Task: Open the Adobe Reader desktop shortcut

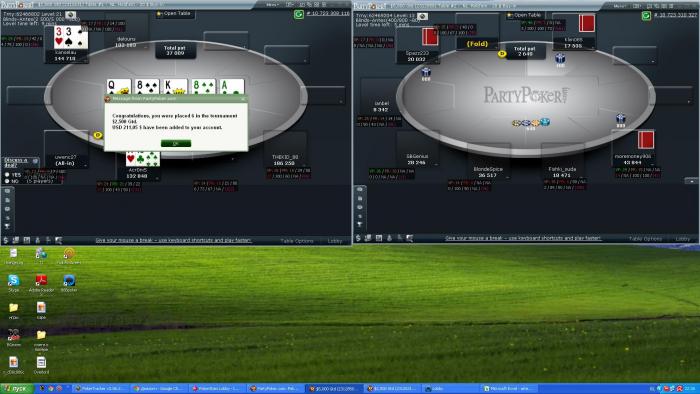Action: click(x=41, y=283)
